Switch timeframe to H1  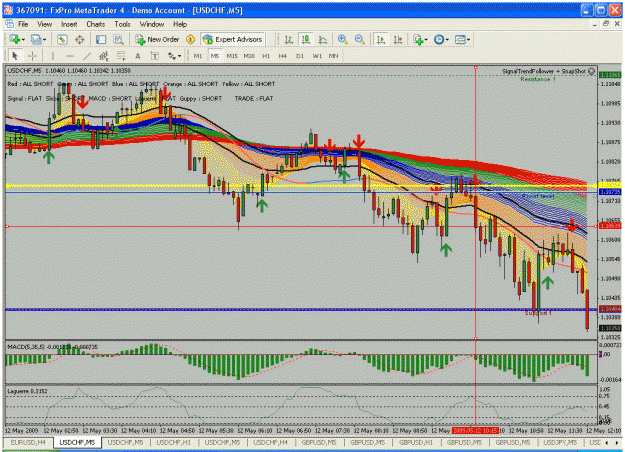[266, 56]
